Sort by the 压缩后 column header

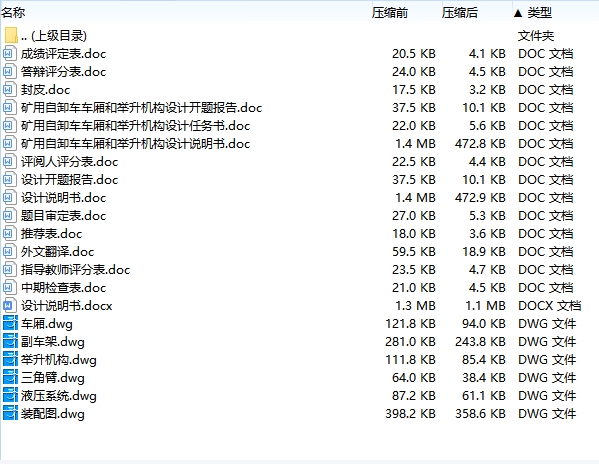pos(460,13)
